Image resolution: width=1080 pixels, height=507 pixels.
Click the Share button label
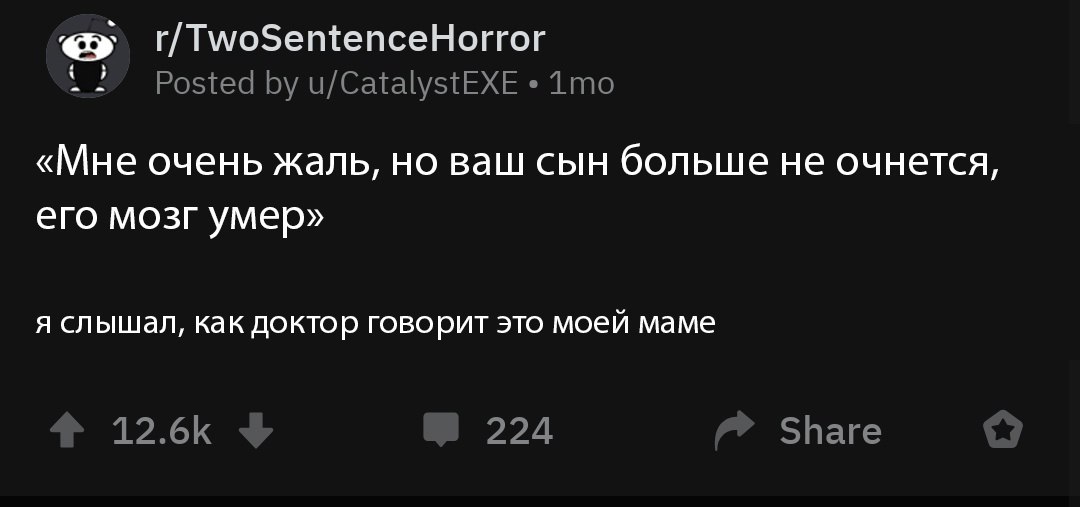[831, 431]
